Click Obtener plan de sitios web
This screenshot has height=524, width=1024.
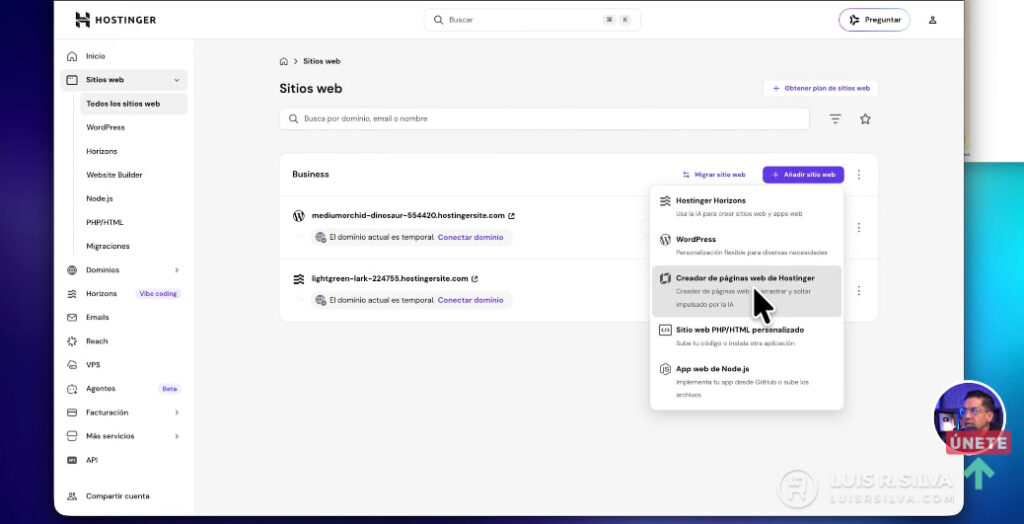point(821,88)
